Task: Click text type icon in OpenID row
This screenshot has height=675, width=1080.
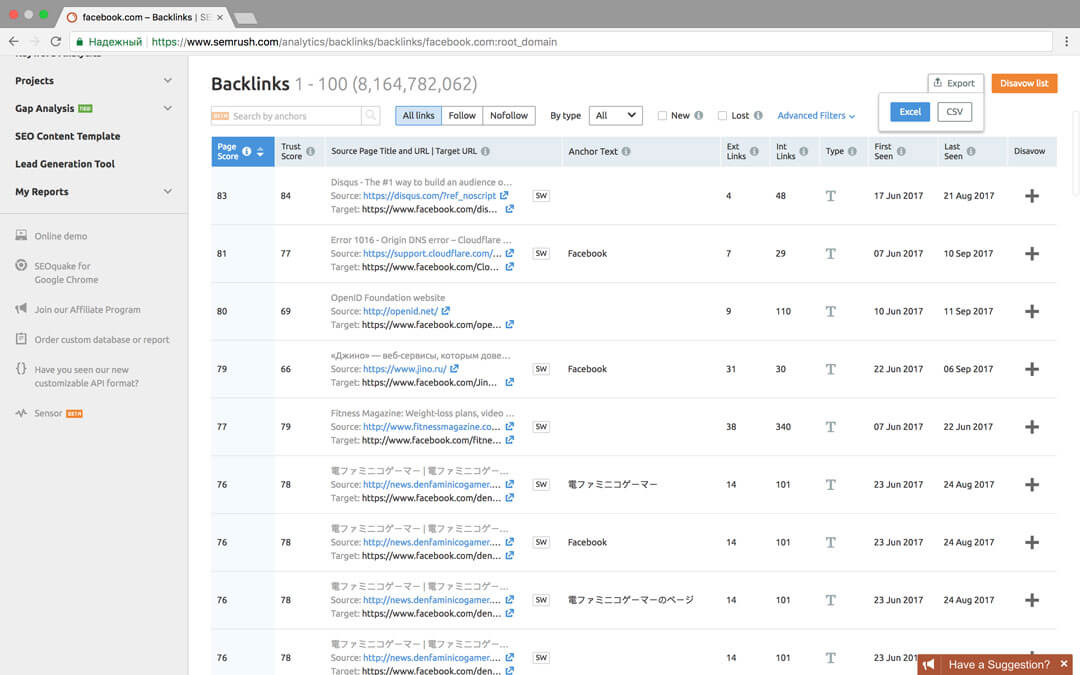Action: 831,311
